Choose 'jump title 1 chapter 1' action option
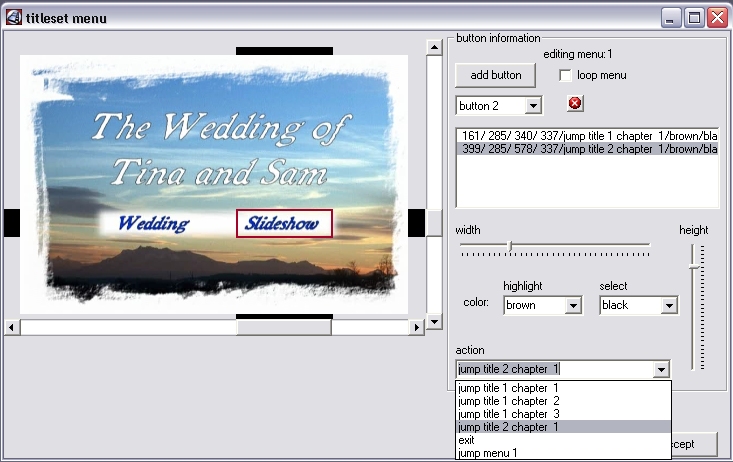Viewport: 733px width, 462px height. point(508,388)
